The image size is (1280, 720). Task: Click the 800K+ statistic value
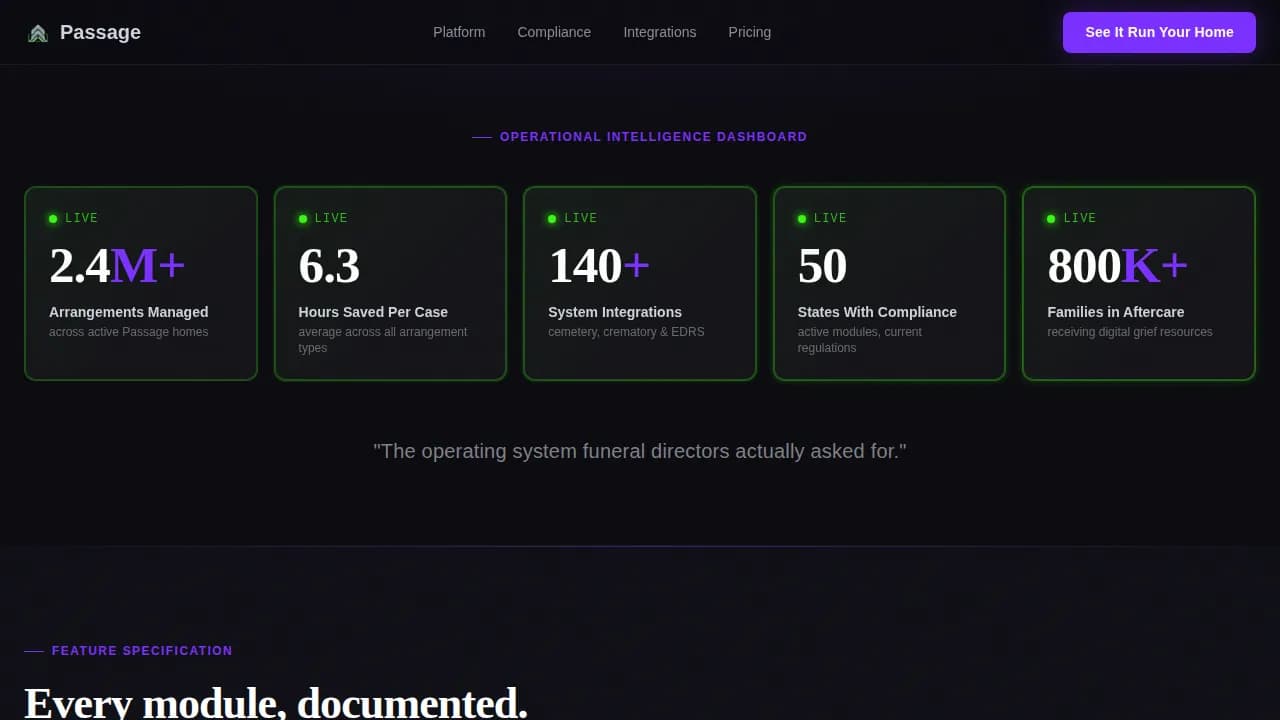(x=1118, y=266)
